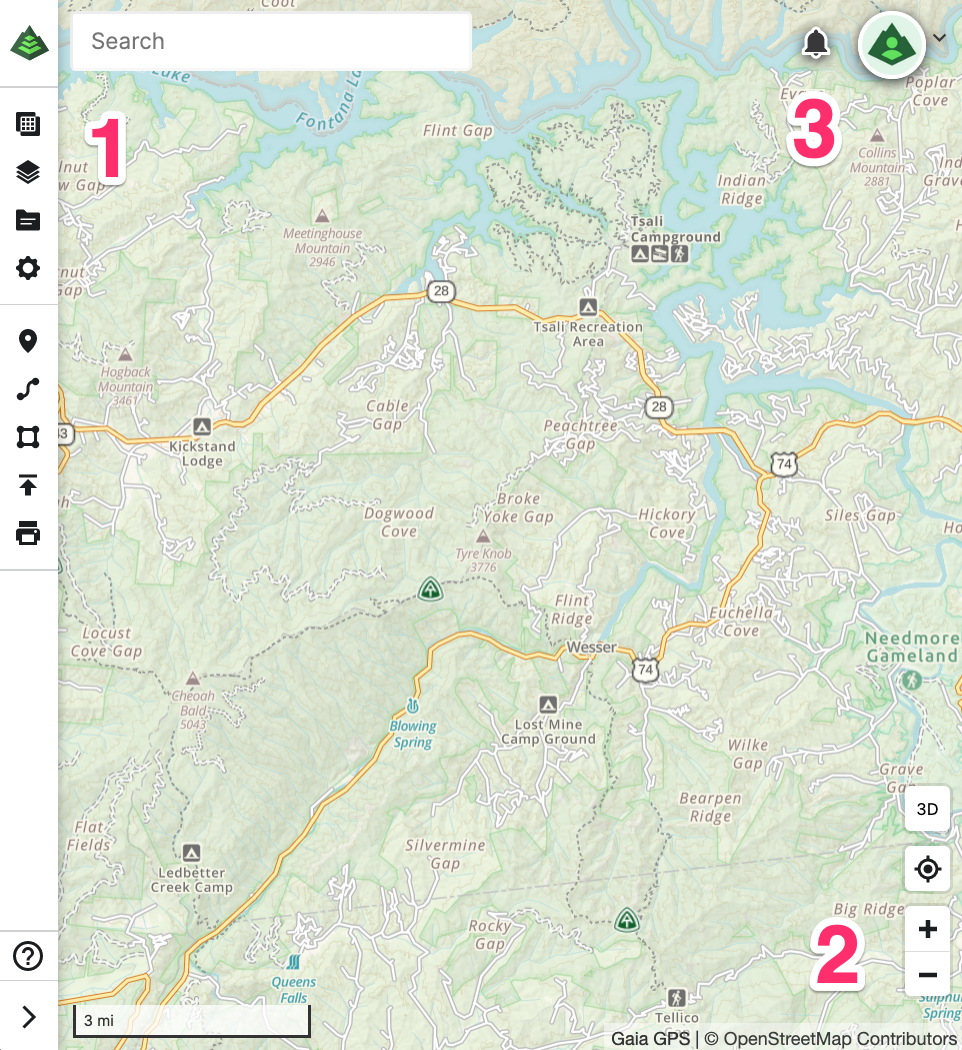This screenshot has width=962, height=1050.
Task: Click the profile avatar menu
Action: pos(892,45)
